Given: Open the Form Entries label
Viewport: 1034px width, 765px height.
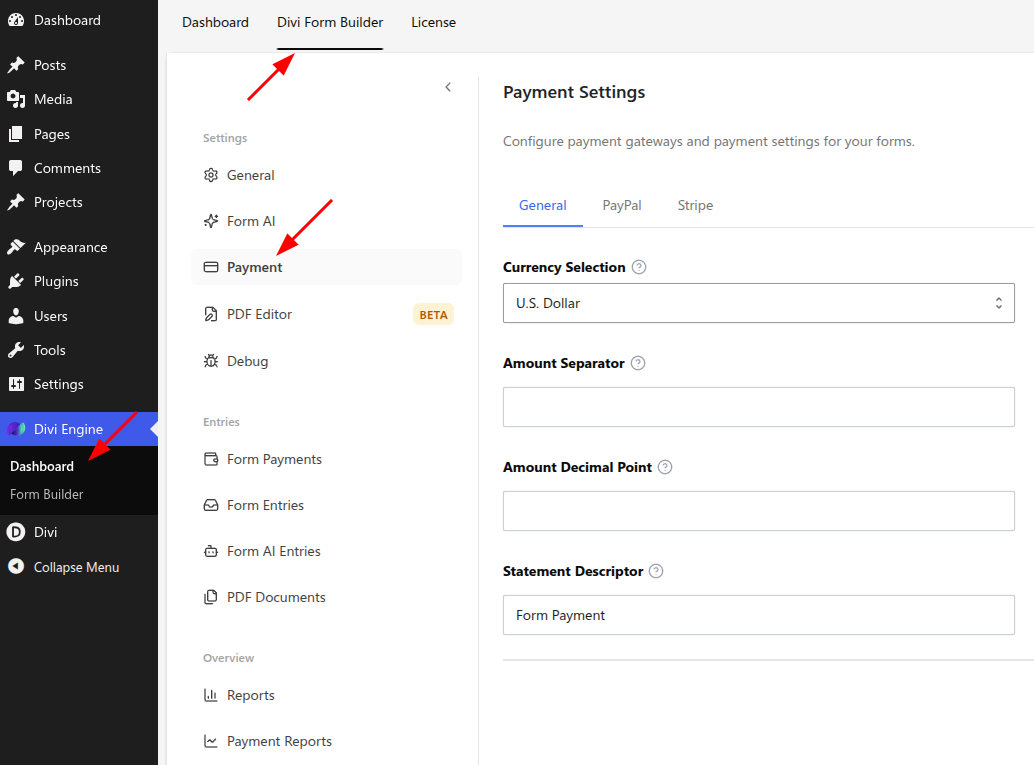Looking at the screenshot, I should (265, 505).
